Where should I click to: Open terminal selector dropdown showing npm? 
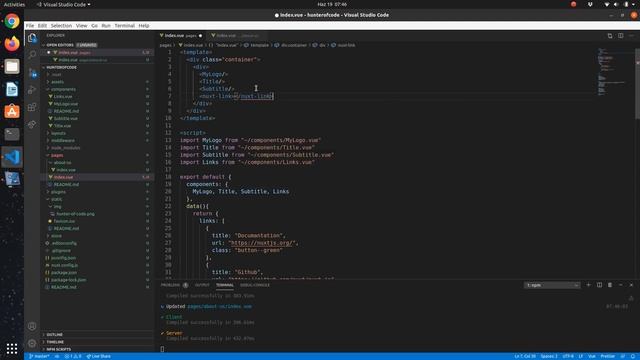point(552,285)
